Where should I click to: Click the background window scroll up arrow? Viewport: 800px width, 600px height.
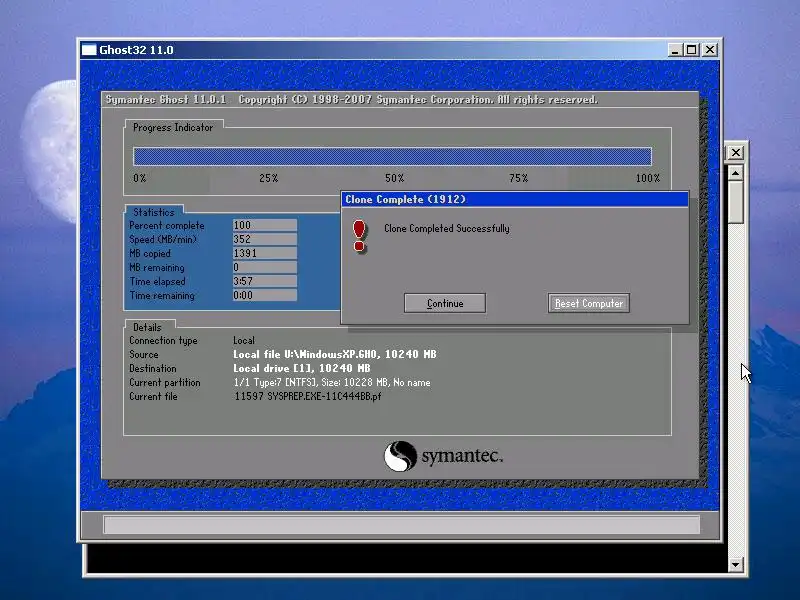pyautogui.click(x=735, y=173)
